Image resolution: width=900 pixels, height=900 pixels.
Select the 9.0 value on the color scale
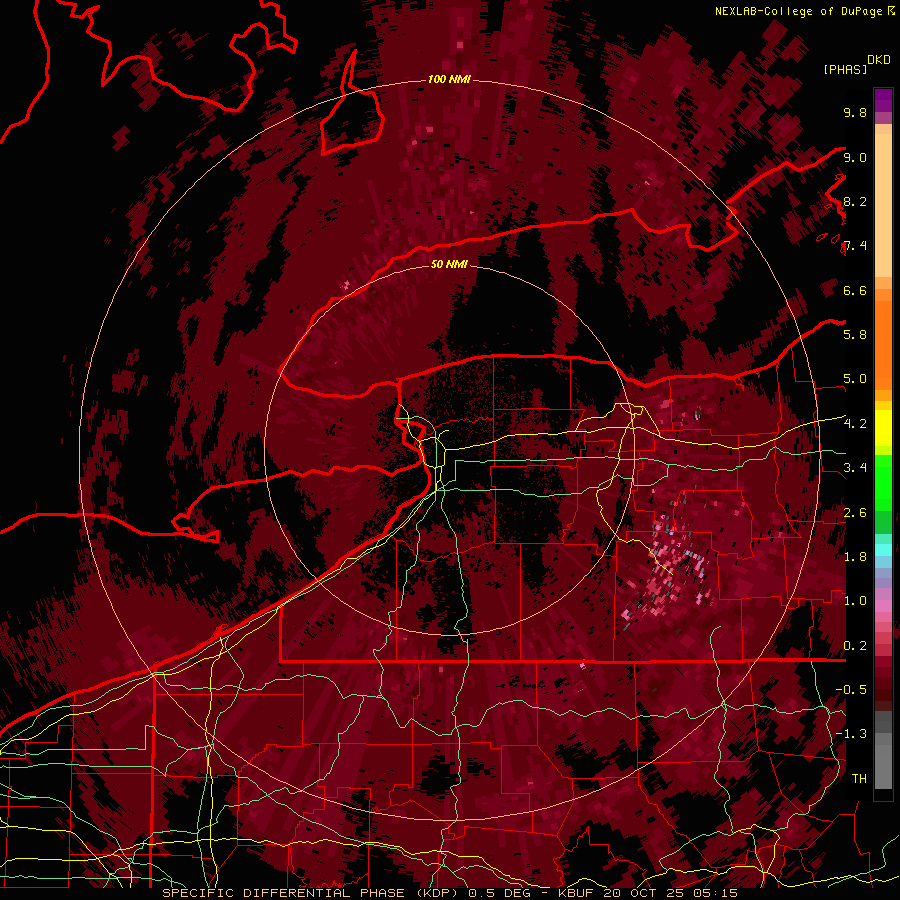[x=855, y=157]
